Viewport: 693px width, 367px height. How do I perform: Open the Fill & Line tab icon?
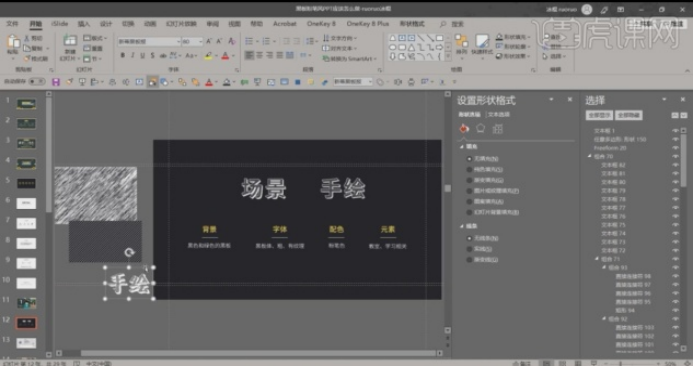(464, 129)
